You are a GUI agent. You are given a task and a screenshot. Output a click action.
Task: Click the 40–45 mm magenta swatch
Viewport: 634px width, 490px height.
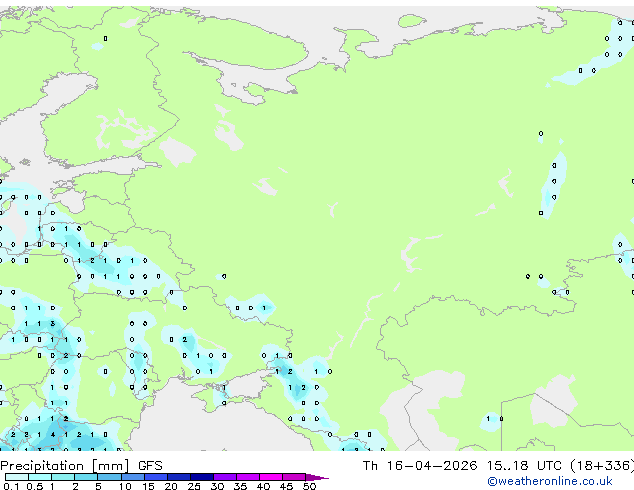(271, 477)
